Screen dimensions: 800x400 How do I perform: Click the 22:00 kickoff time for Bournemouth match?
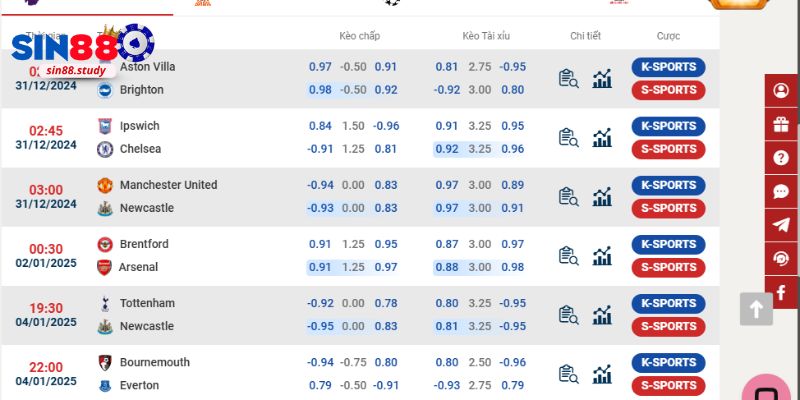coord(46,368)
